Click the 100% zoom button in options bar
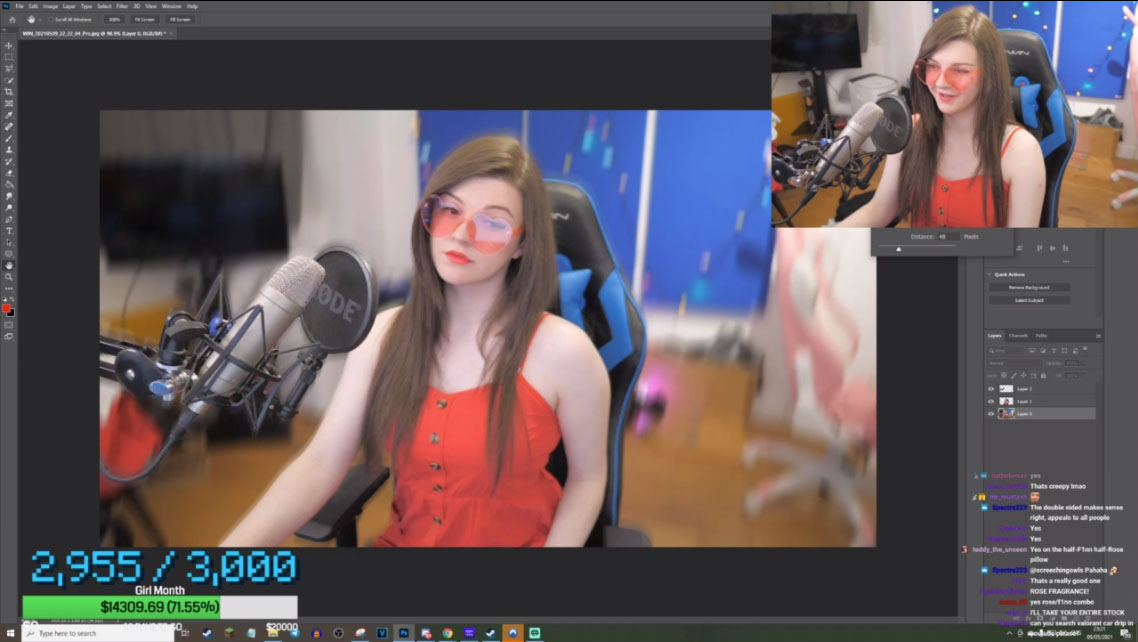The height and width of the screenshot is (642, 1138). pos(114,20)
